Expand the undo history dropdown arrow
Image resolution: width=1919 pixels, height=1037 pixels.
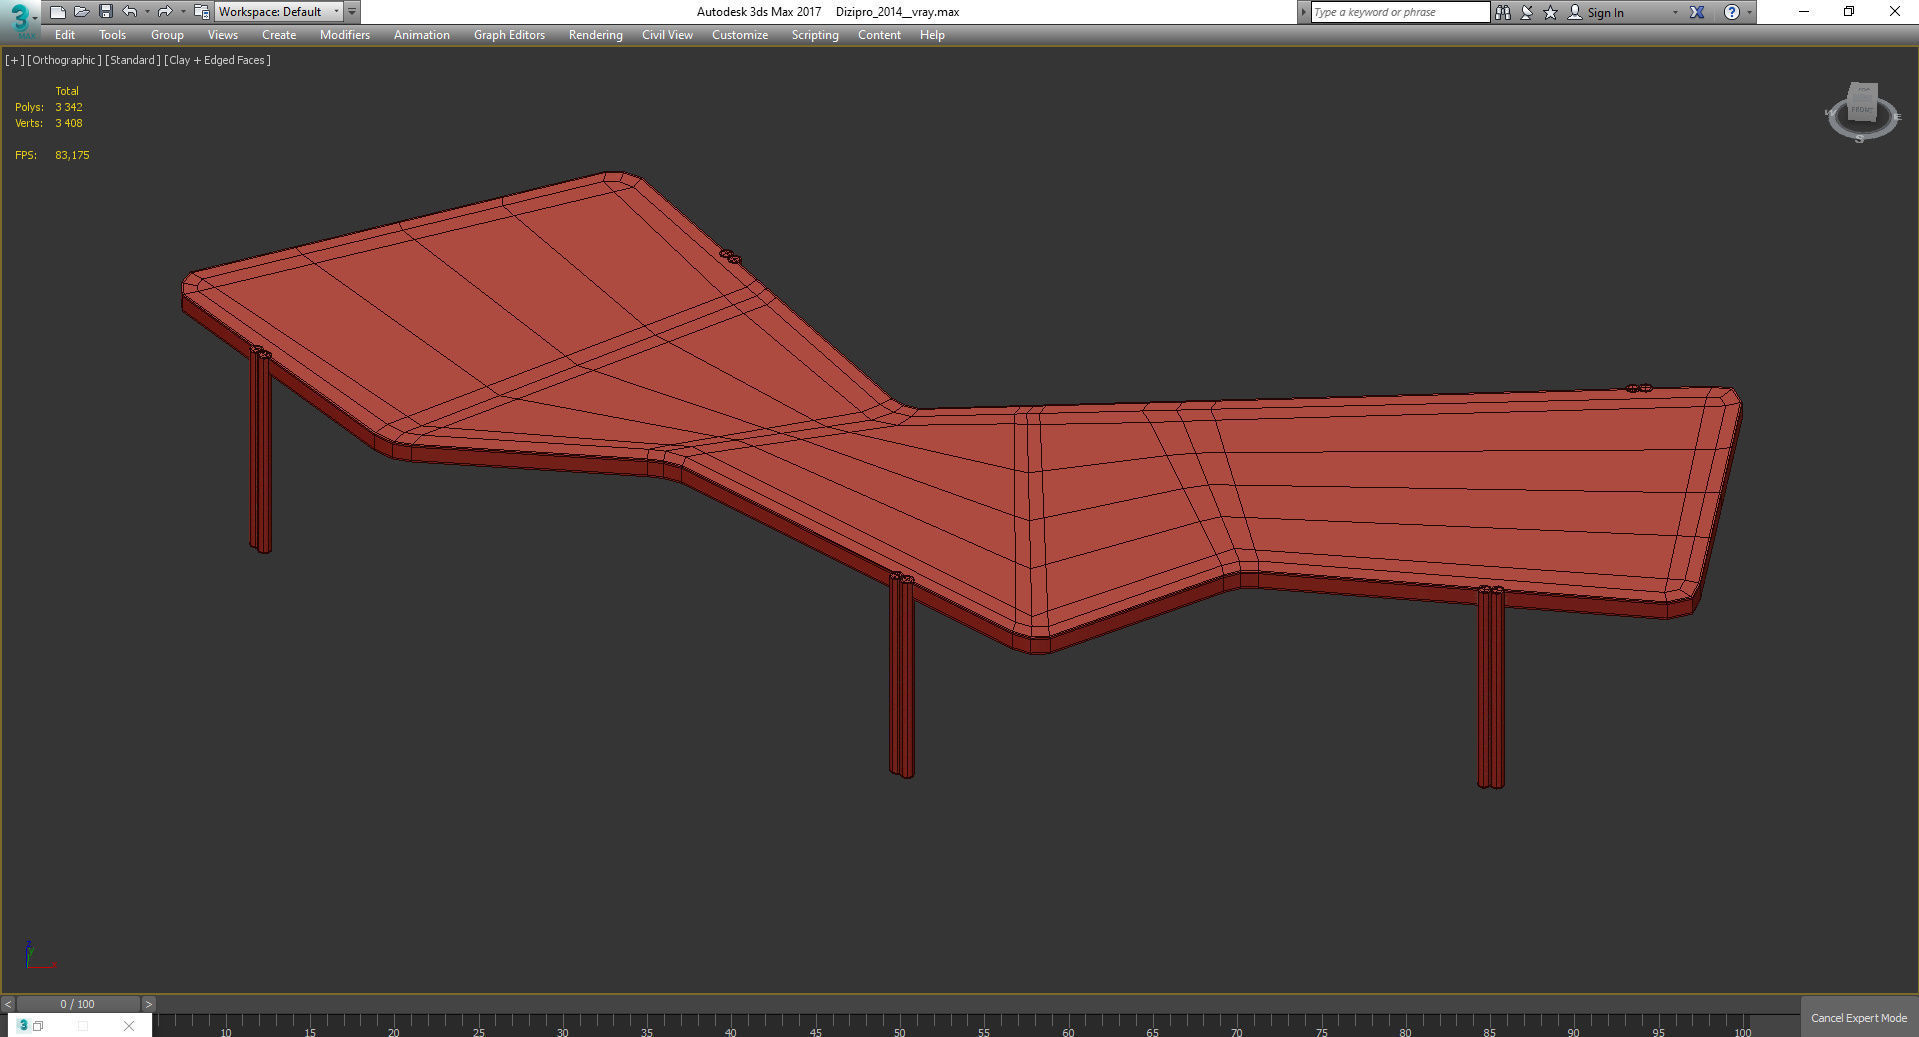pyautogui.click(x=147, y=12)
